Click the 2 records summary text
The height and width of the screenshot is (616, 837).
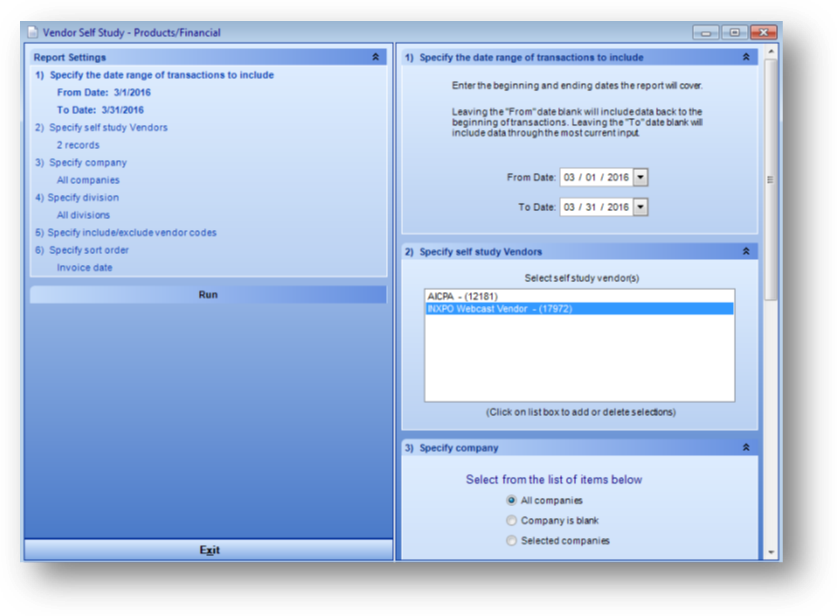click(x=78, y=145)
